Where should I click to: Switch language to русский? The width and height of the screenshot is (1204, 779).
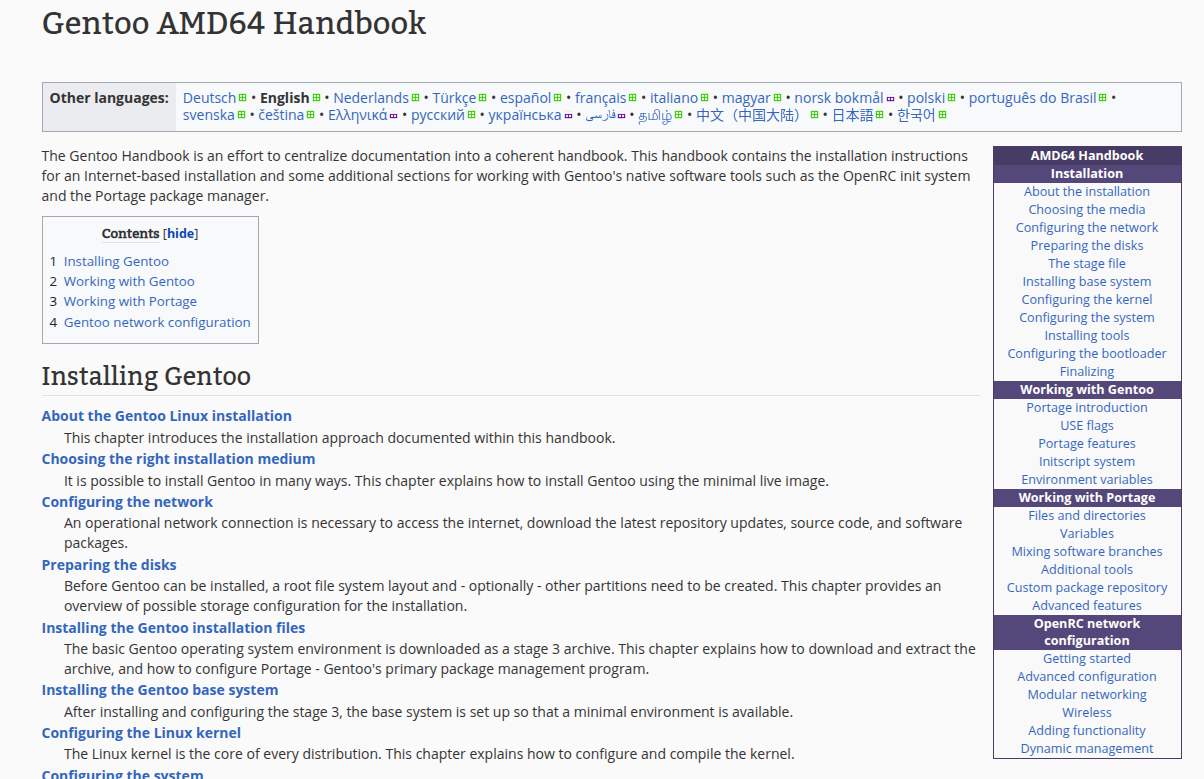(x=438, y=115)
